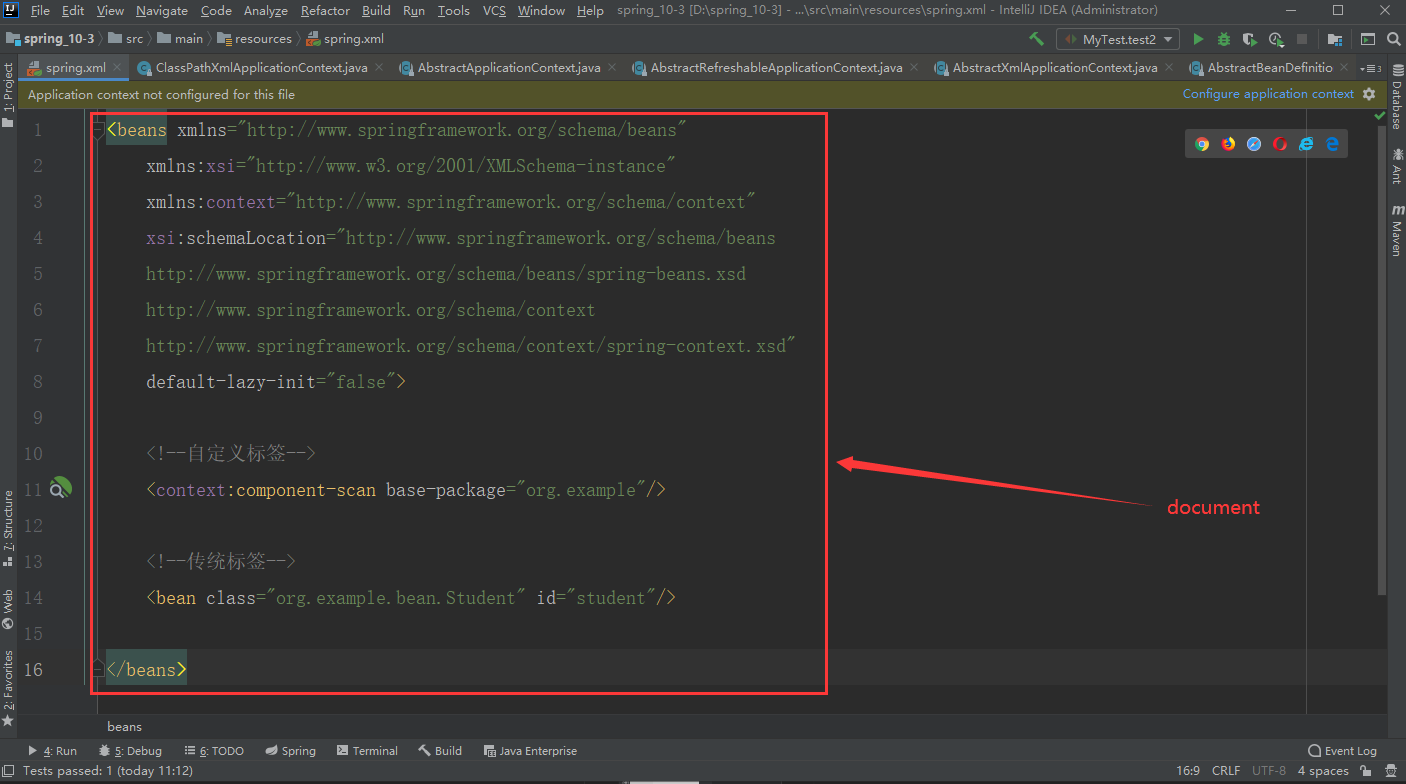Change CRLF line separator in status bar
Viewport: 1406px width, 784px height.
1225,771
